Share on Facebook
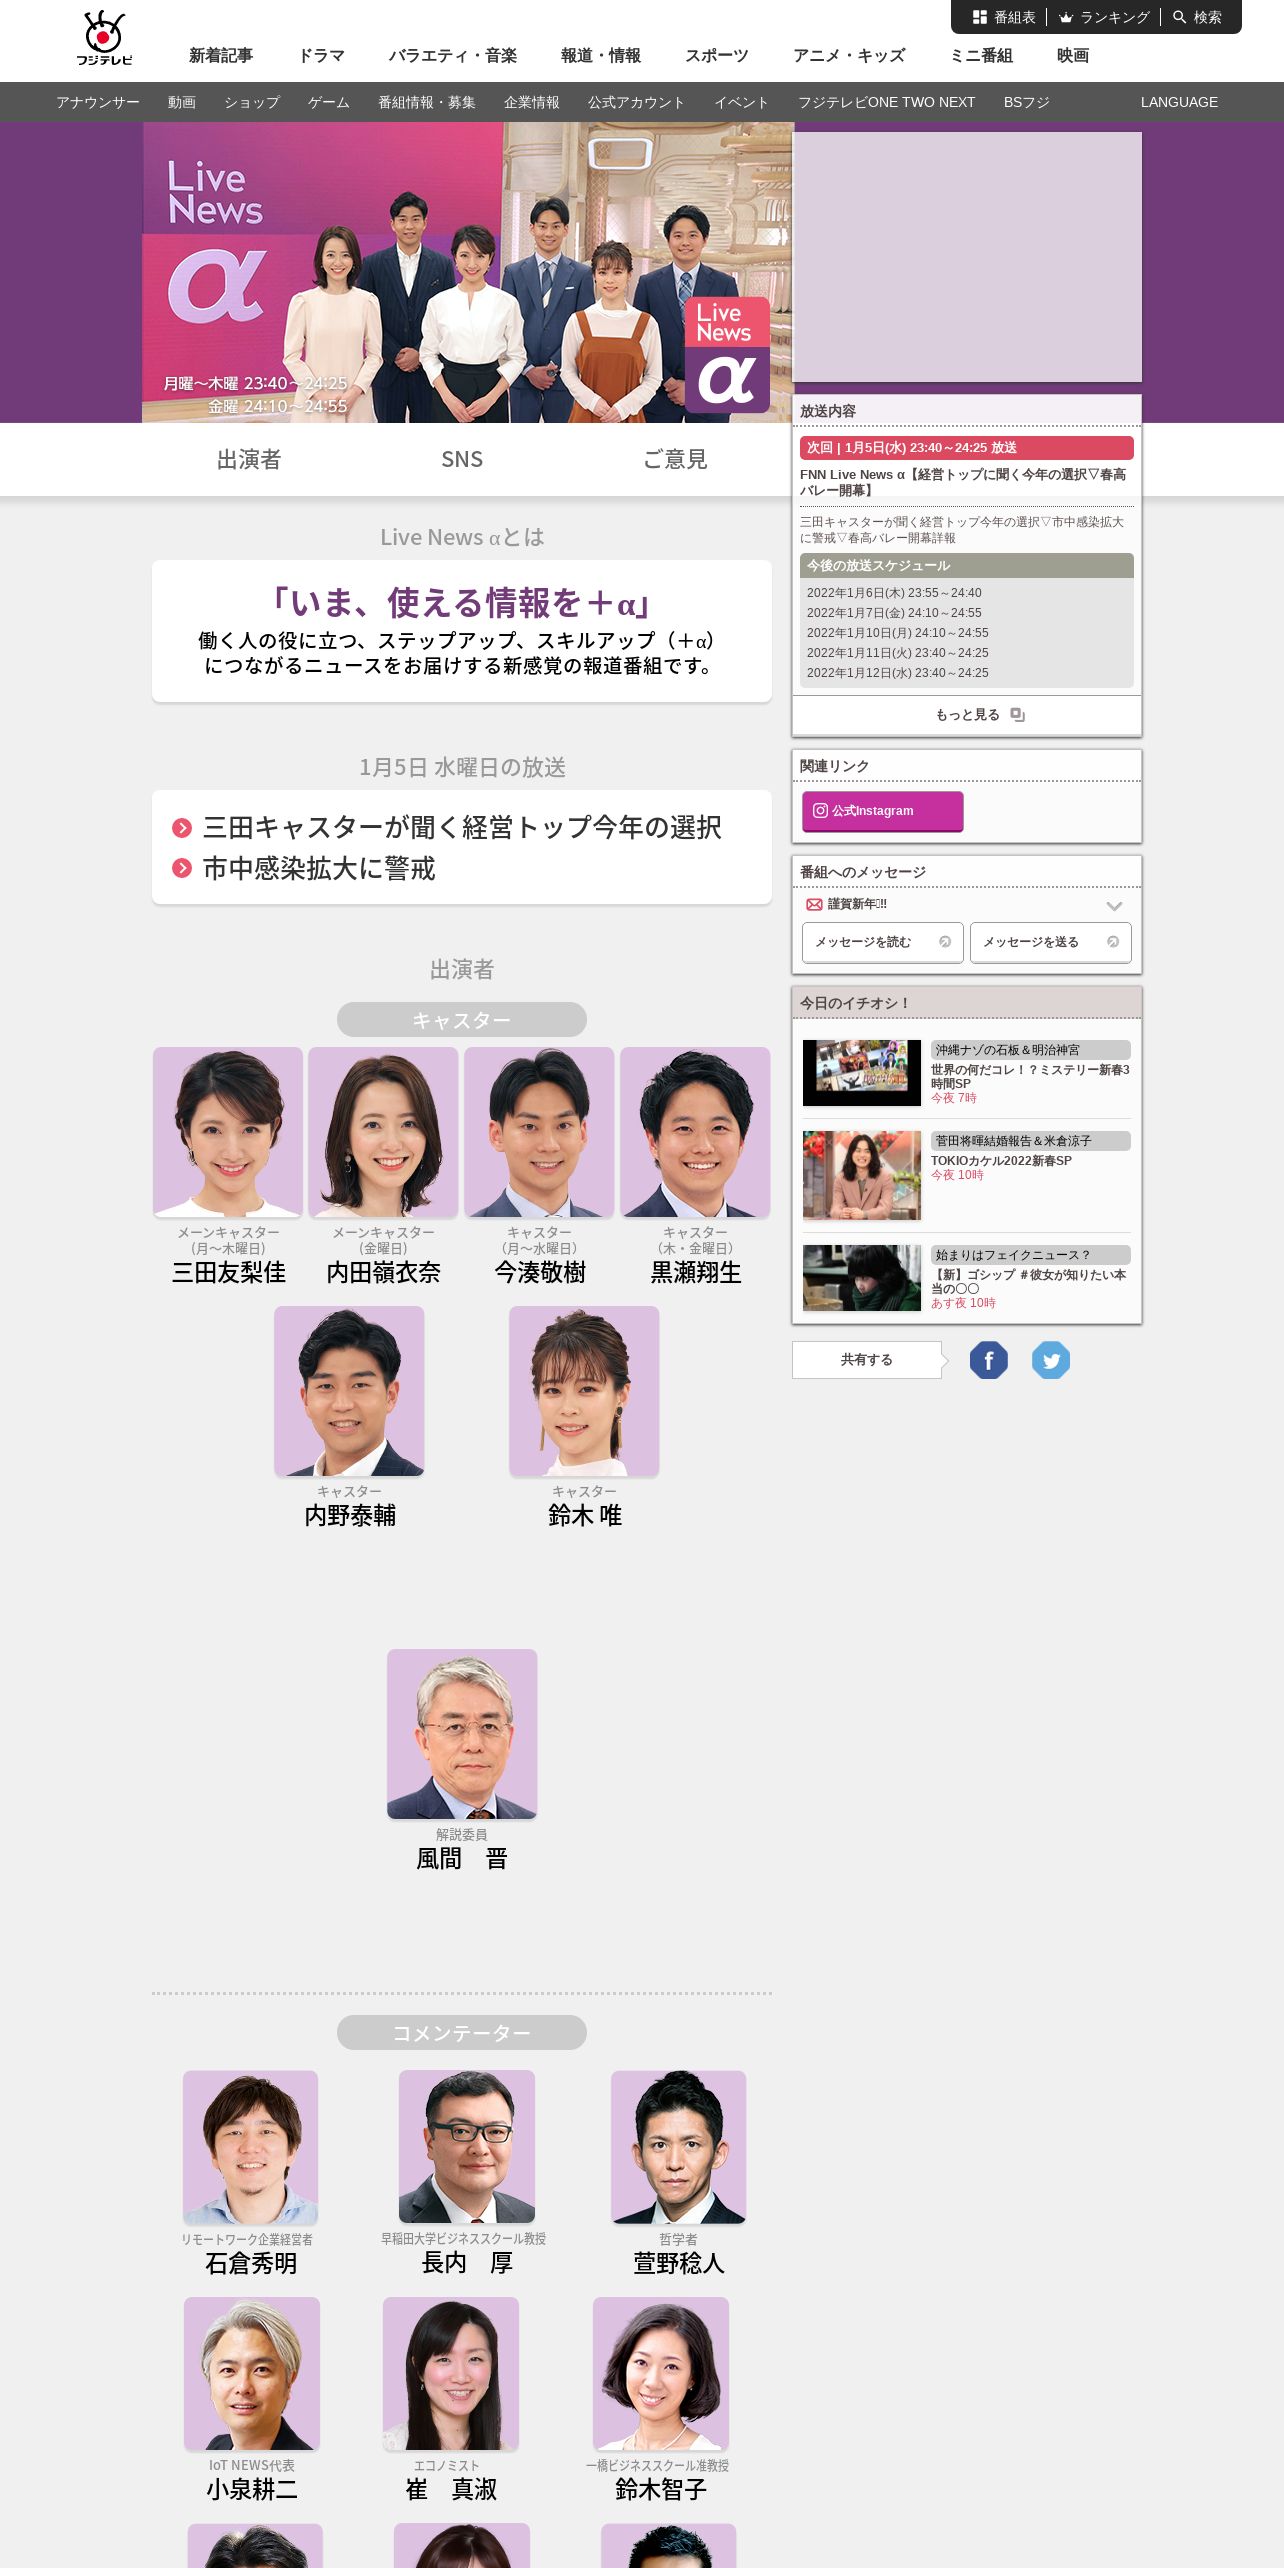Viewport: 1284px width, 2568px height. (x=989, y=1360)
